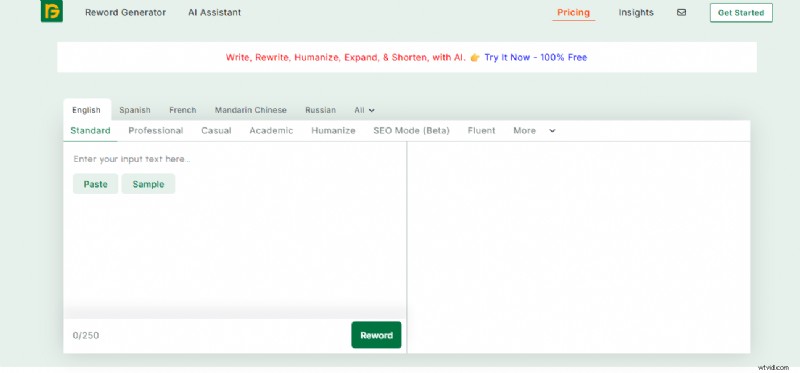Click the output result panel
The width and height of the screenshot is (800, 373).
[x=579, y=247]
